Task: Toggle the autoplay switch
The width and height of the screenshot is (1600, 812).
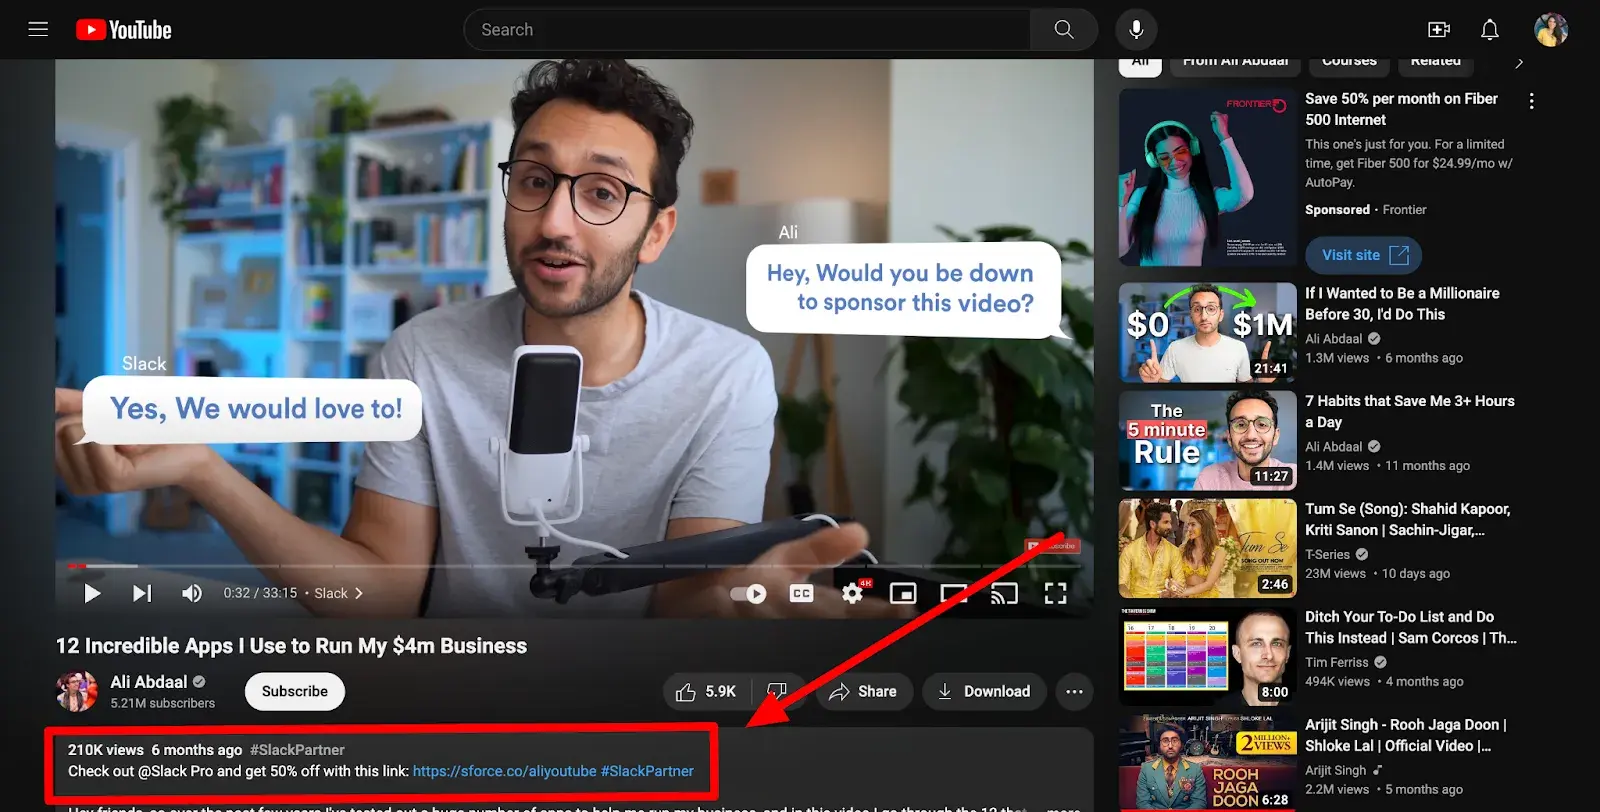Action: pos(748,593)
